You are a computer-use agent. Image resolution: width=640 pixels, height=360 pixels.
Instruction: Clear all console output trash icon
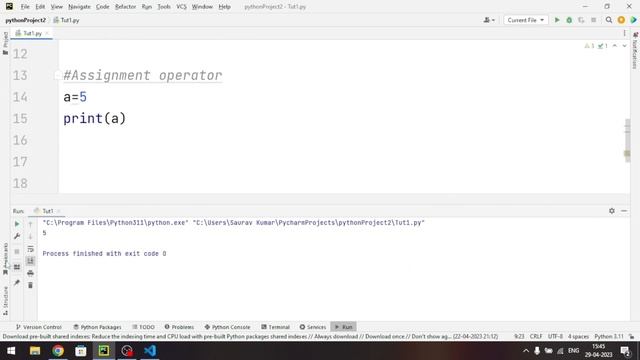click(30, 285)
